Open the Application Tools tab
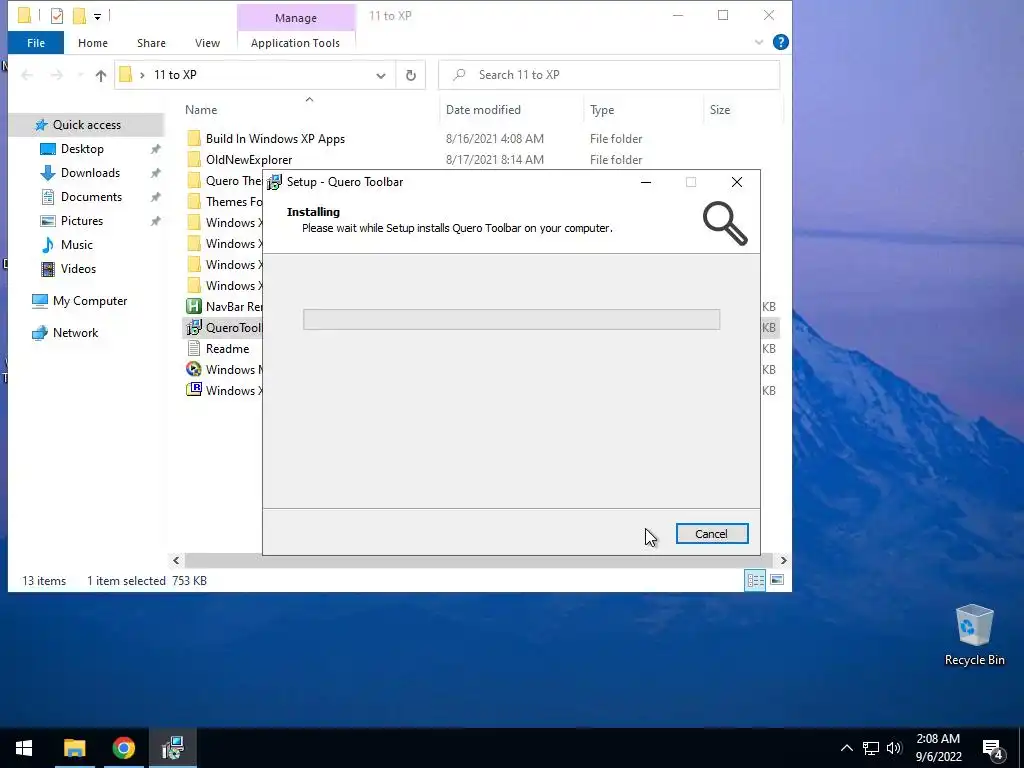Viewport: 1024px width, 768px height. click(x=295, y=43)
